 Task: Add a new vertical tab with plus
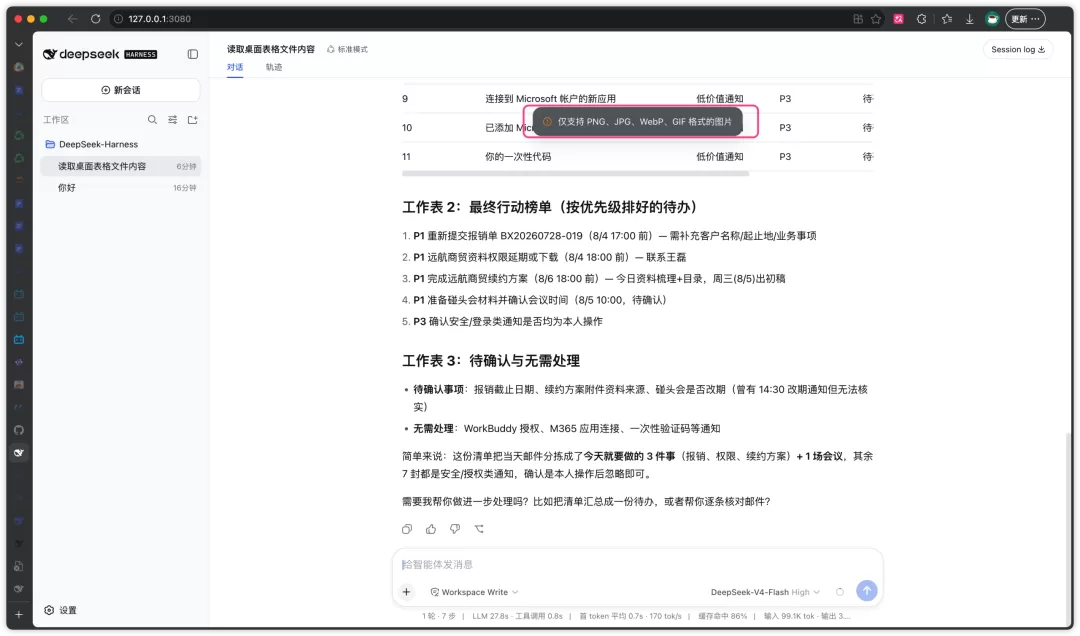pos(19,615)
